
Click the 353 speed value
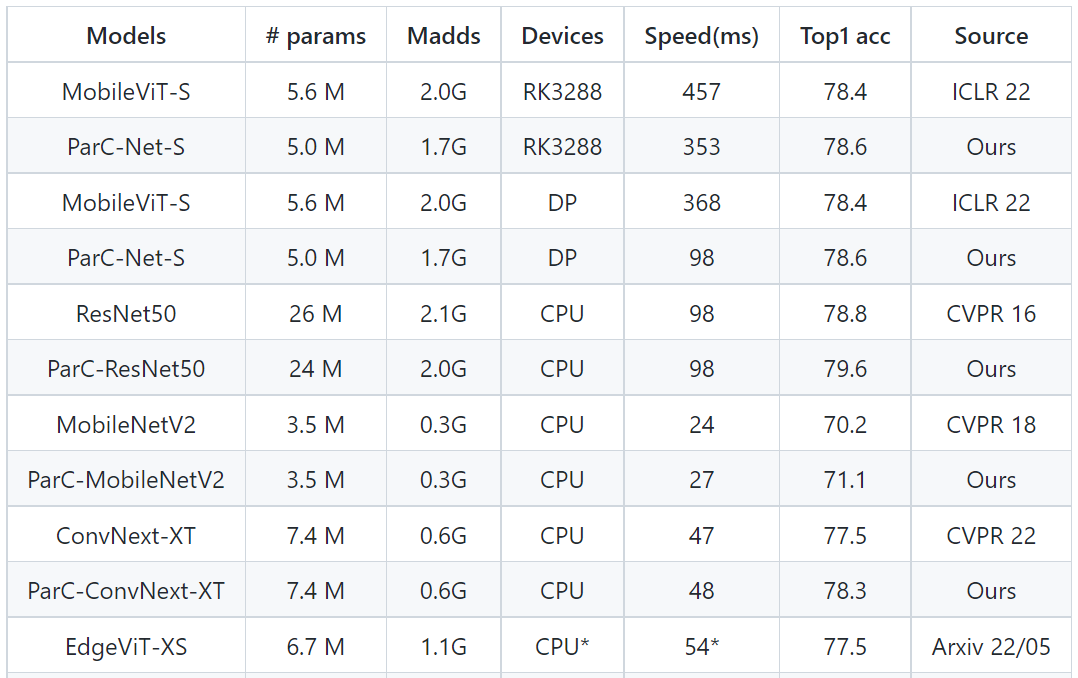701,147
